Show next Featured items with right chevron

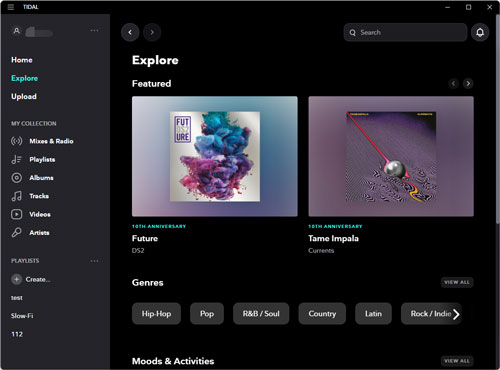(x=468, y=83)
